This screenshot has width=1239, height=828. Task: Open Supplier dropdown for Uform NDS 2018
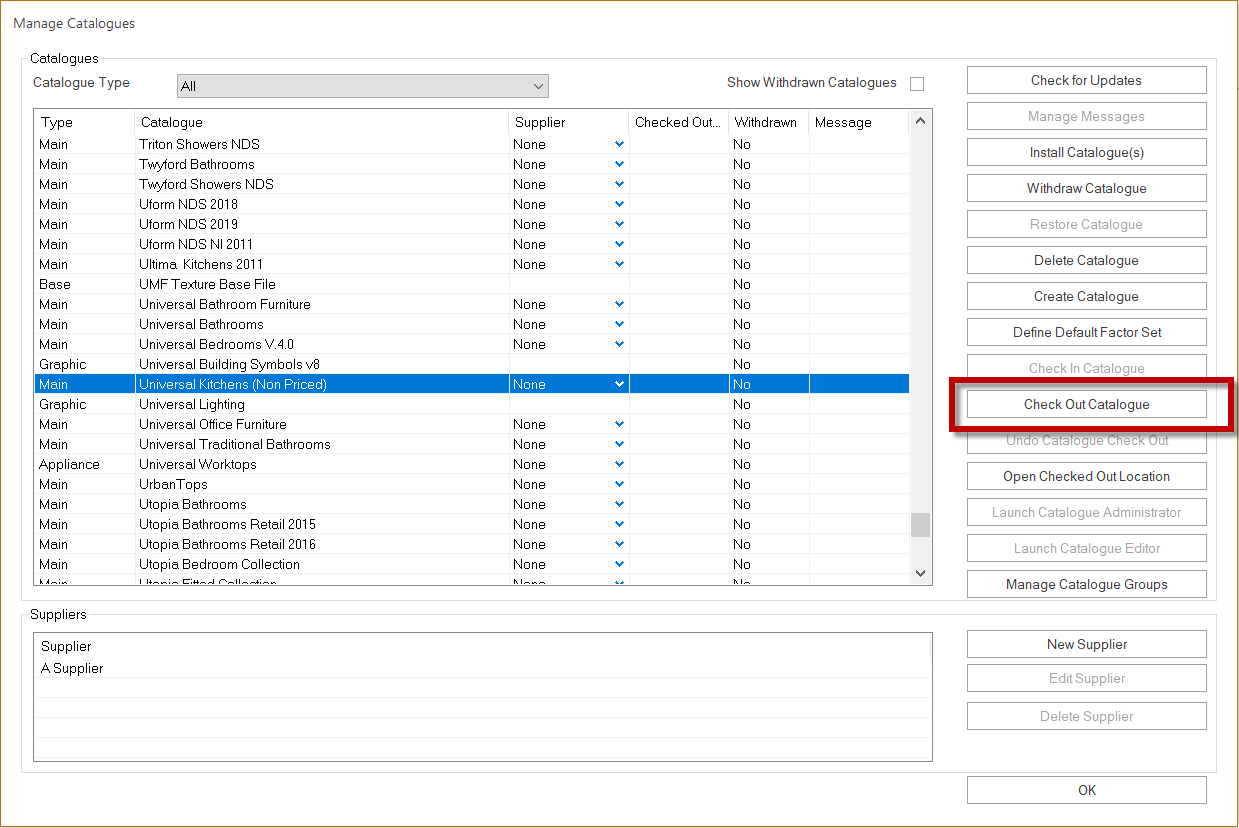(x=619, y=204)
